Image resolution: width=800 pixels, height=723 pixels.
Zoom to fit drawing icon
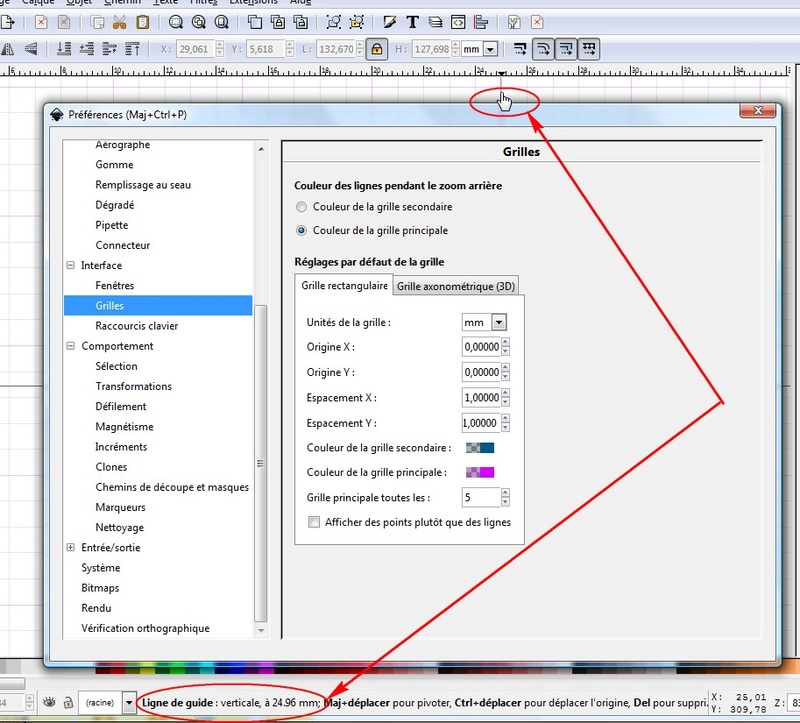pos(198,22)
